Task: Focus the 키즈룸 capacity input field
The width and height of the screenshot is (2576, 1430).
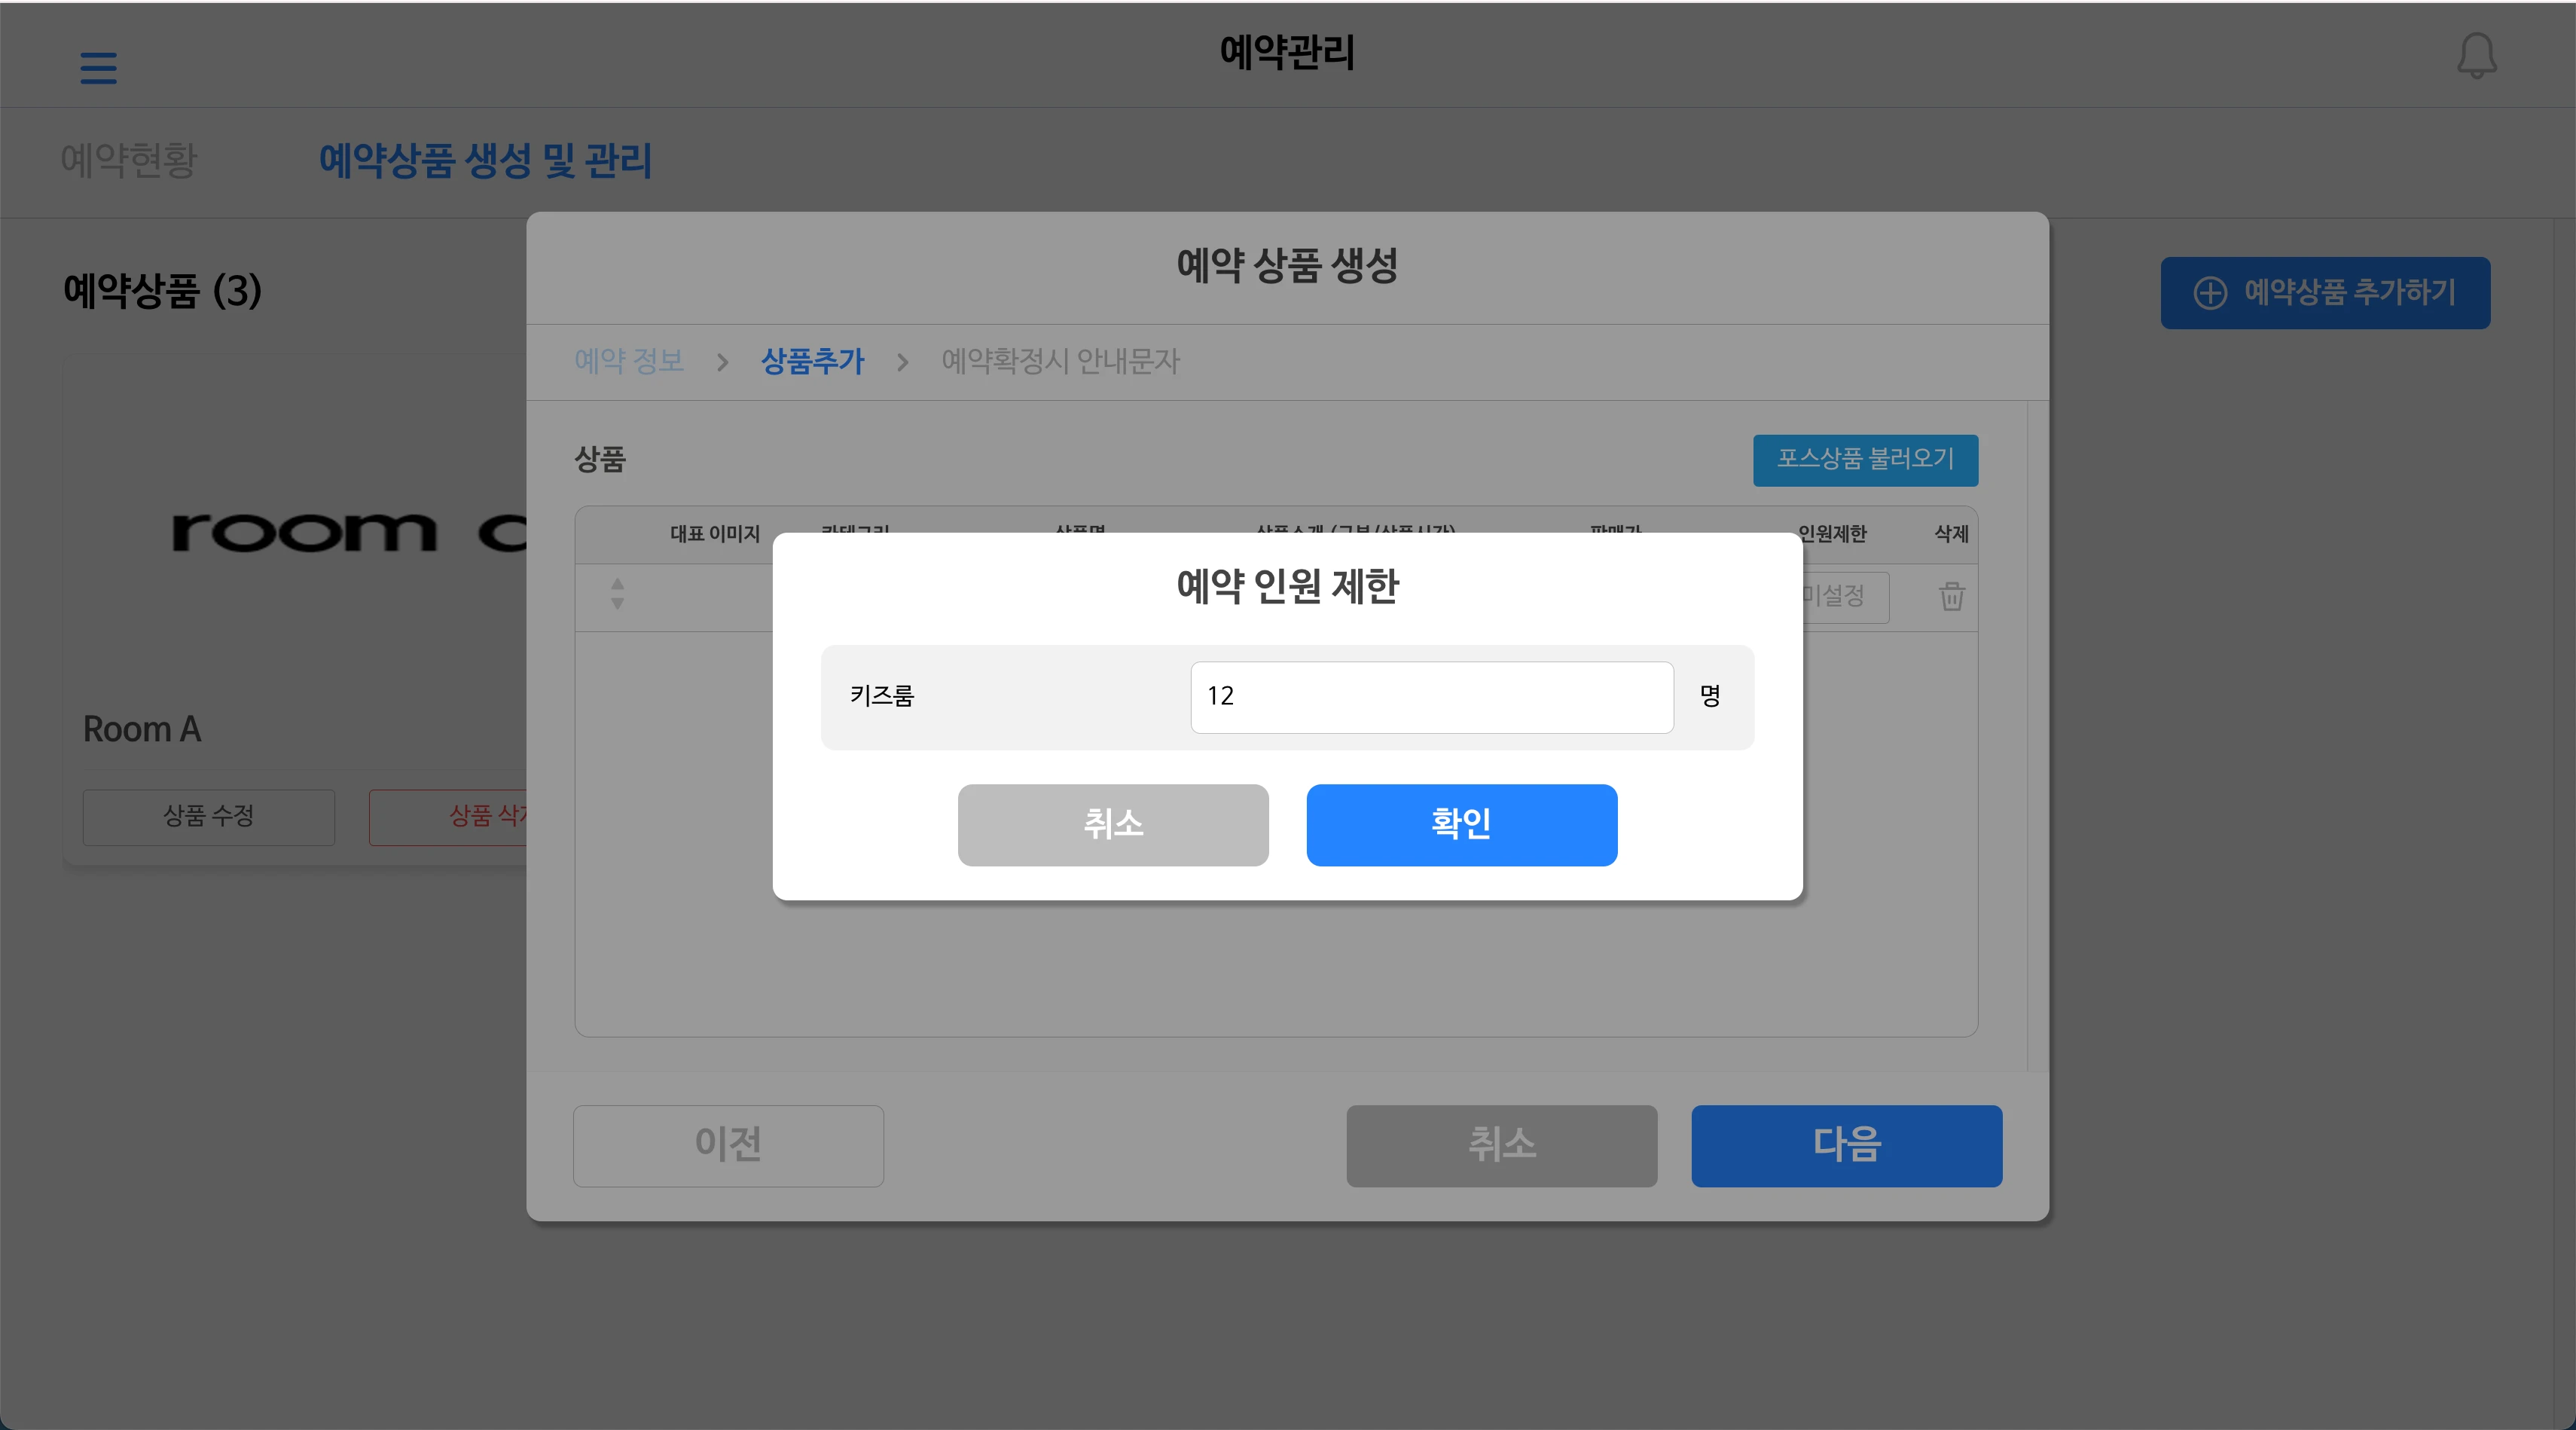Action: pyautogui.click(x=1432, y=697)
